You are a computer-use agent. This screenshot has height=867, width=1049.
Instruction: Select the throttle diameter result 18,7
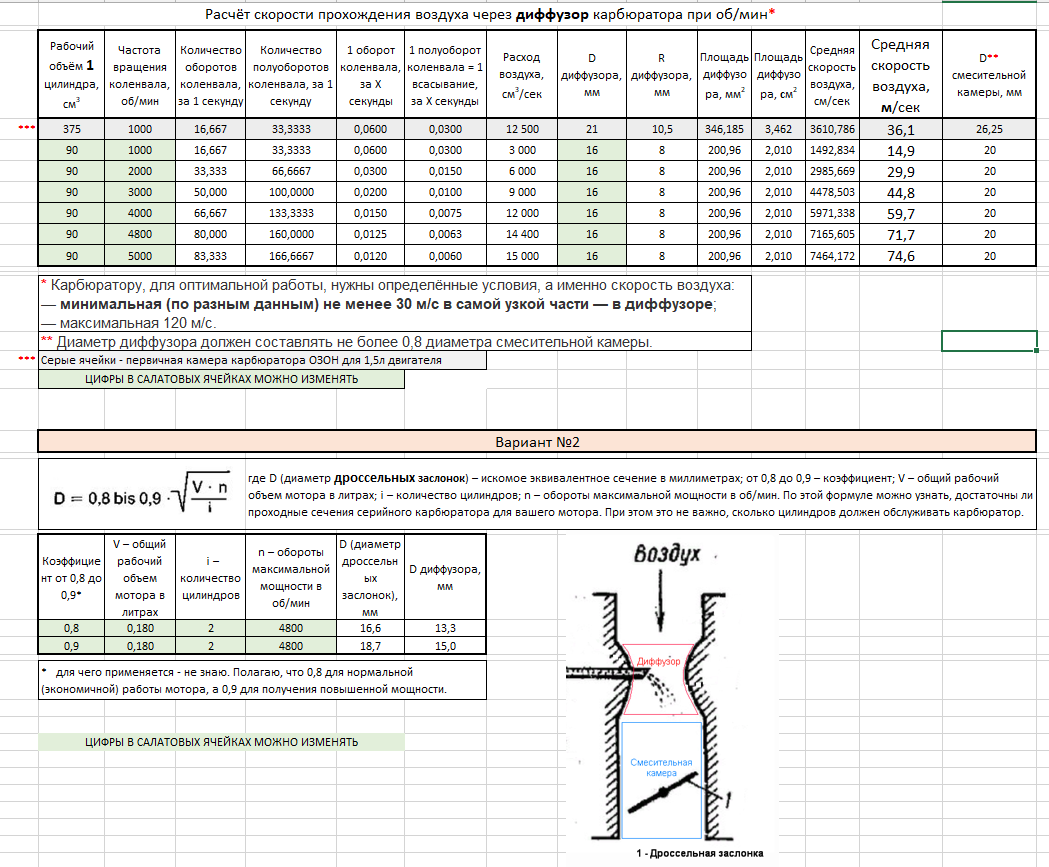click(x=369, y=646)
